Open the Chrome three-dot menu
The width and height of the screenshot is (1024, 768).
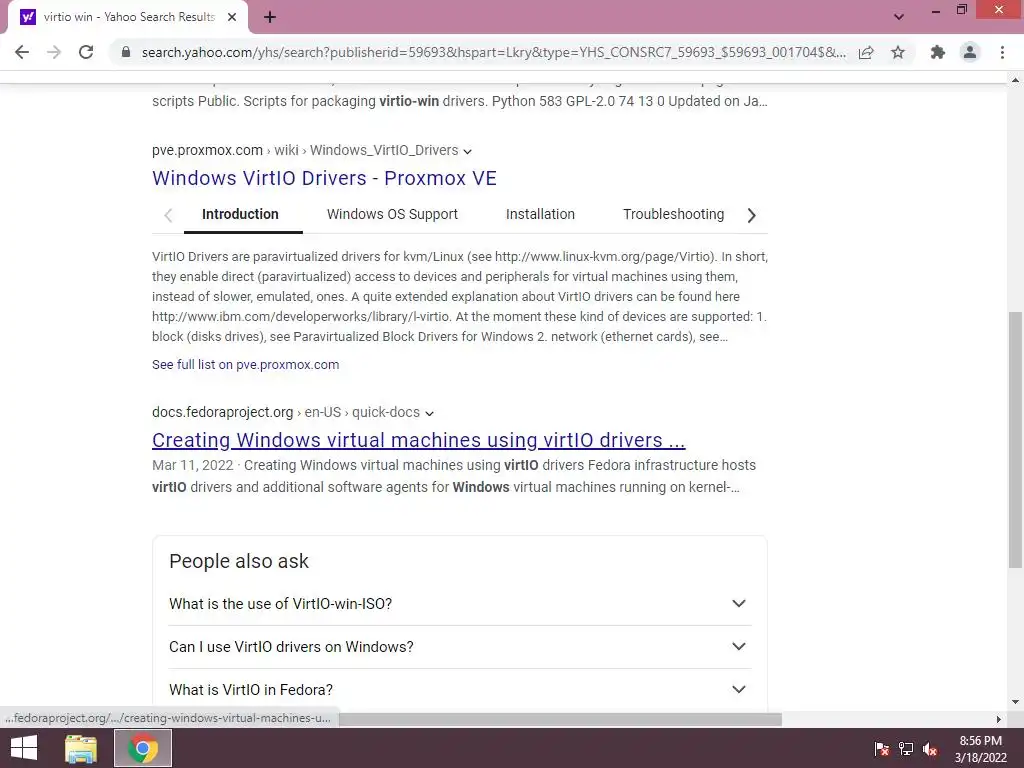point(1002,52)
